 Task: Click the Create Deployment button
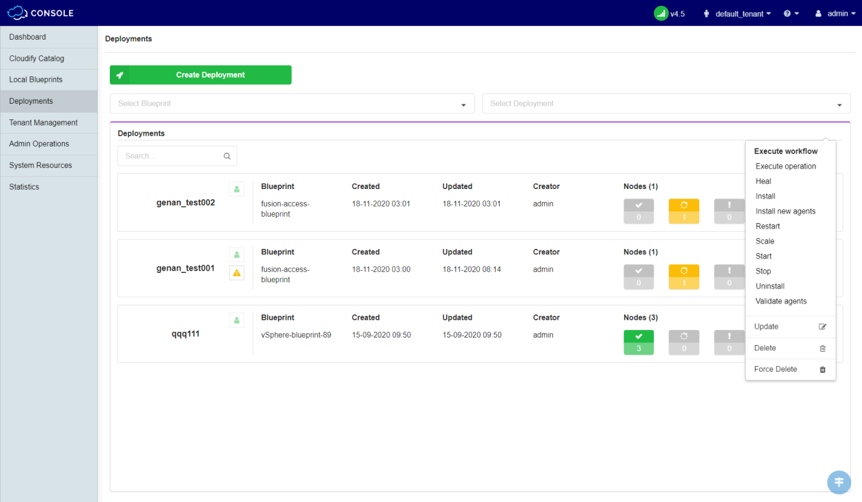pyautogui.click(x=201, y=75)
